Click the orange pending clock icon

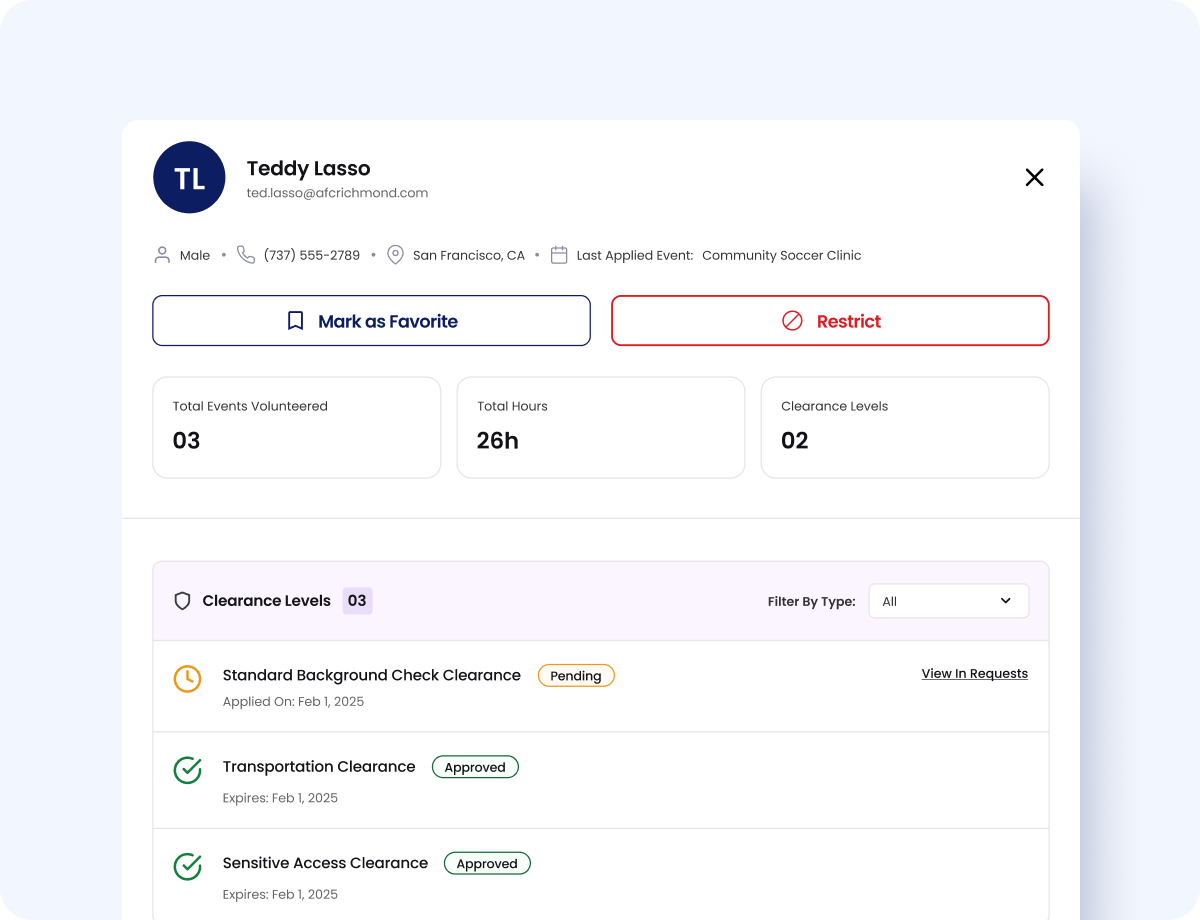point(187,678)
